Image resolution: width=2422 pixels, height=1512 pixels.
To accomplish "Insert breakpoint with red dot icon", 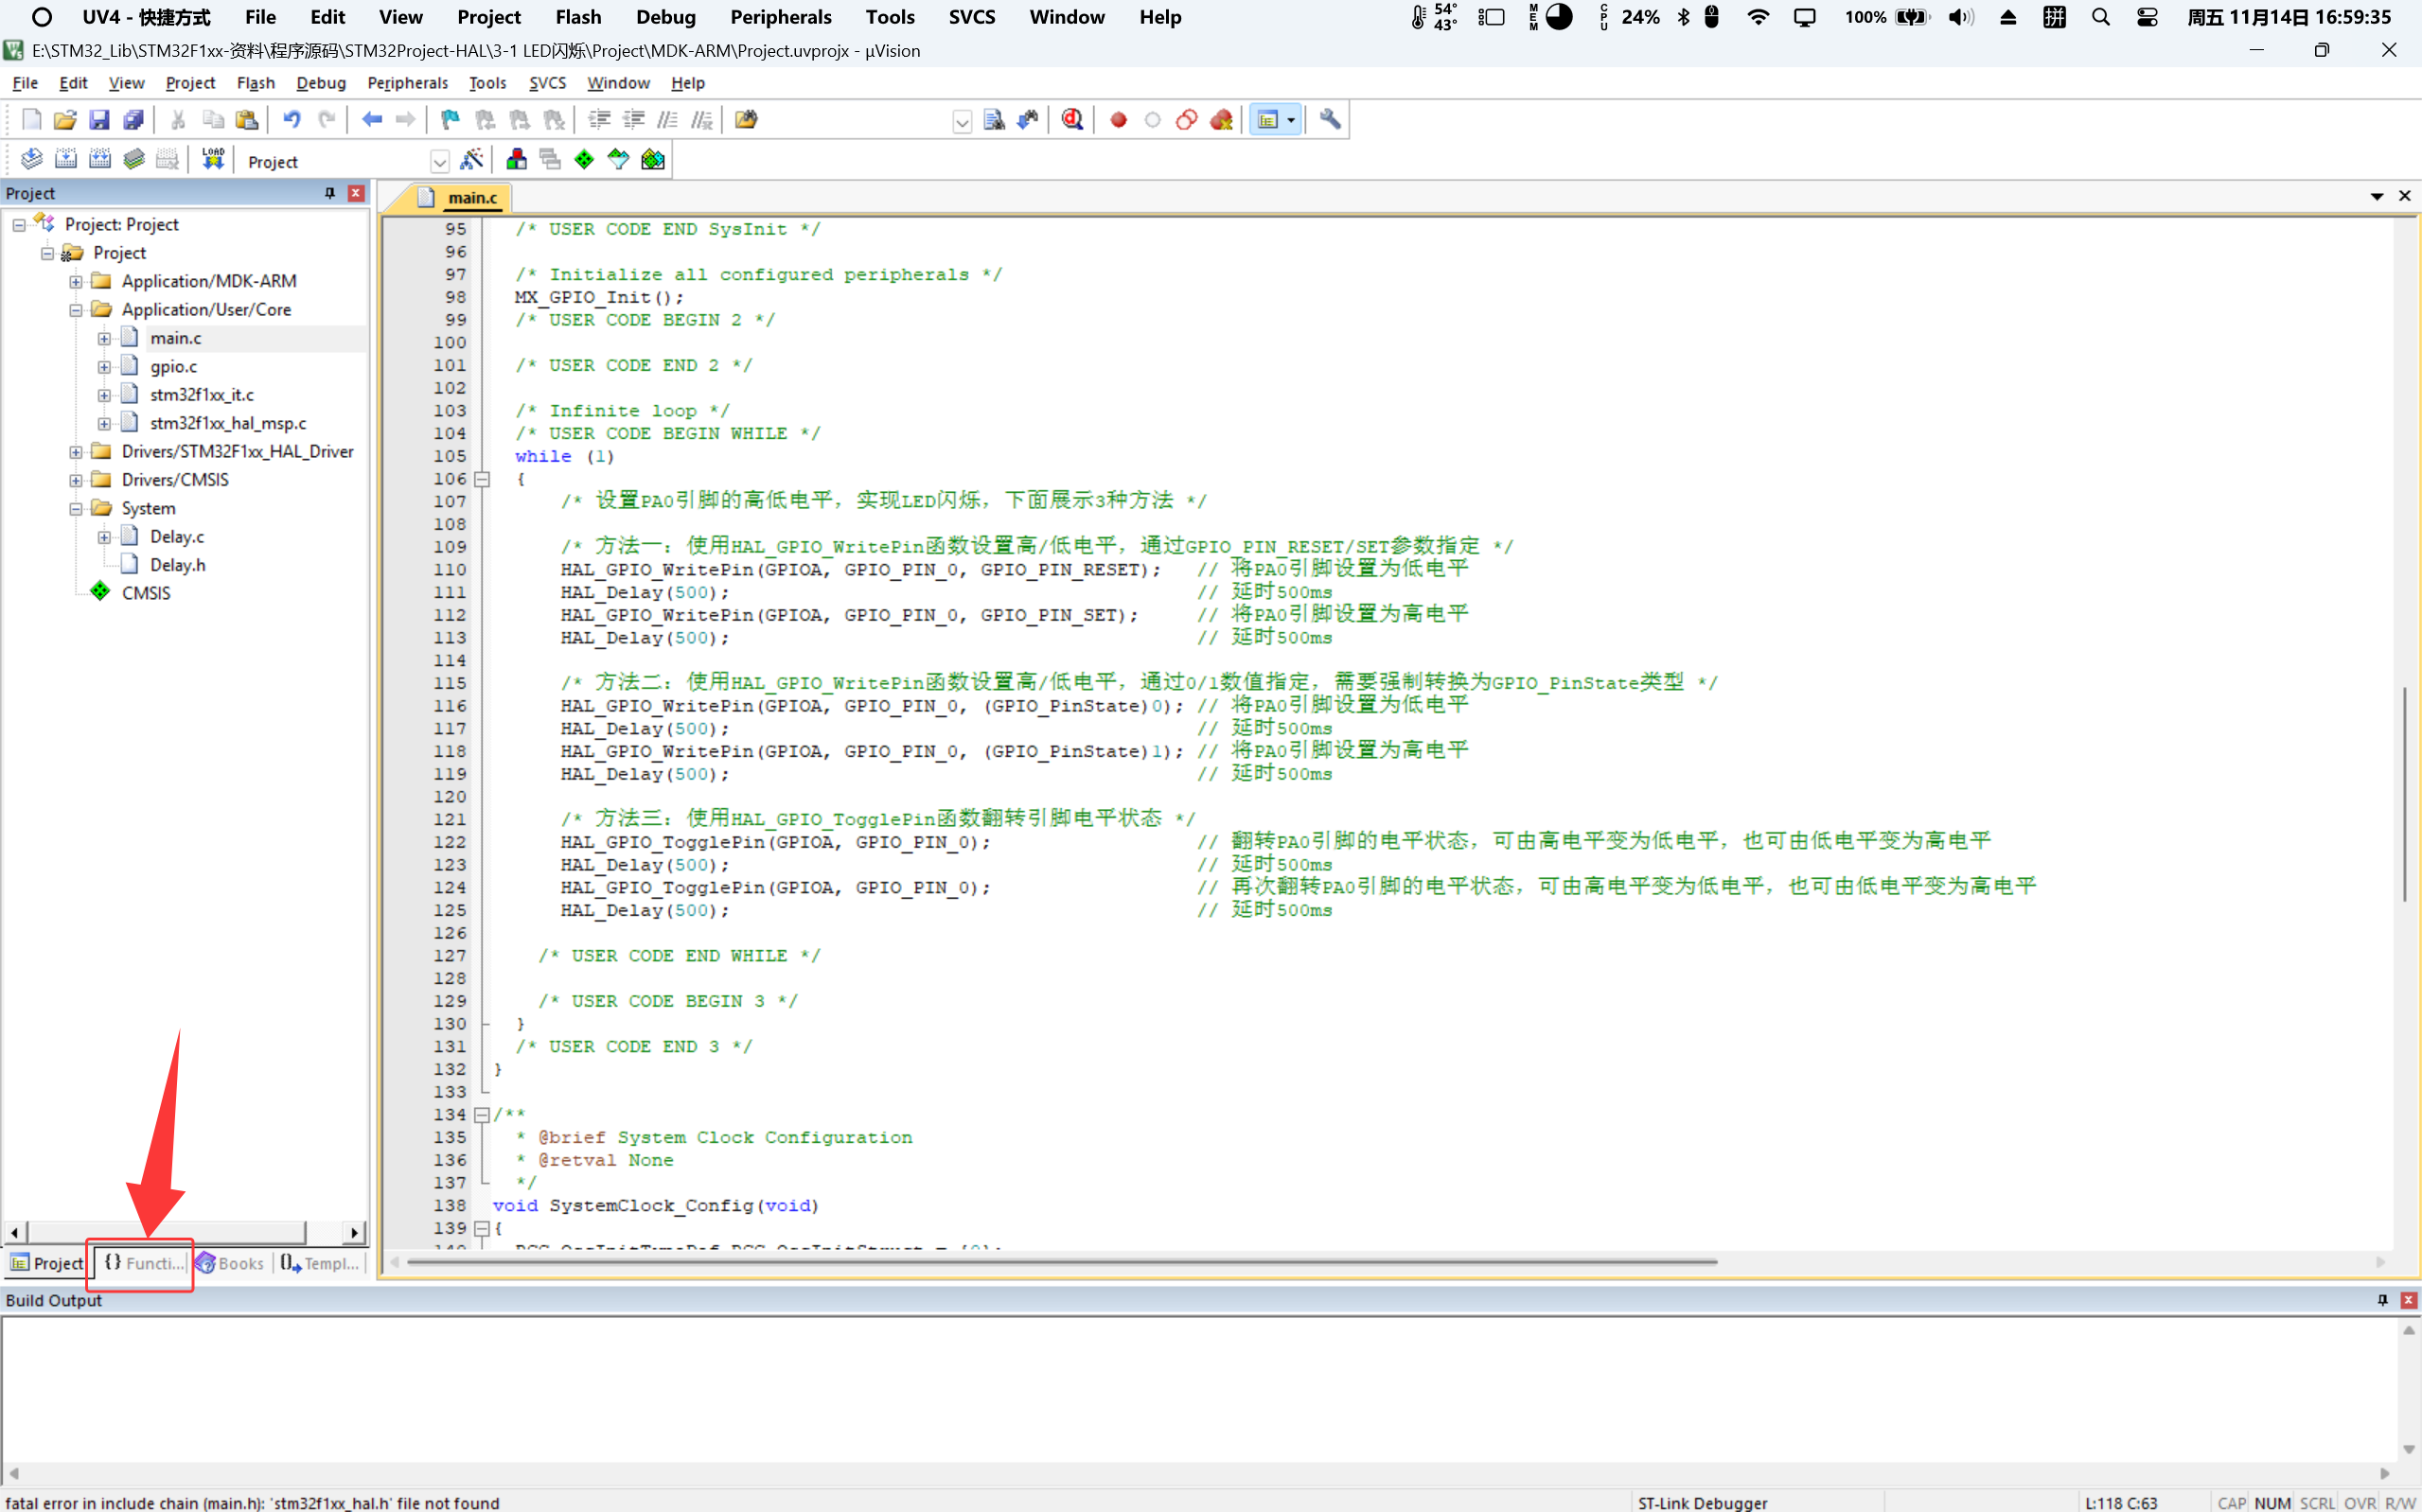I will coord(1118,120).
